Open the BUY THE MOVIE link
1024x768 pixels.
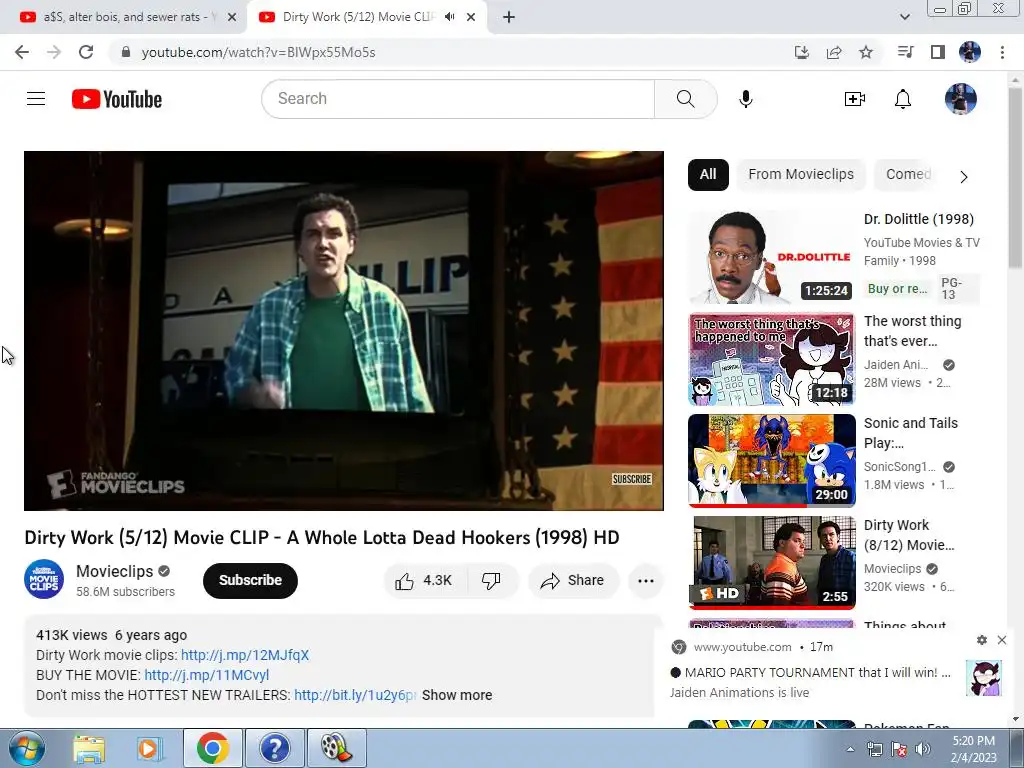click(206, 675)
